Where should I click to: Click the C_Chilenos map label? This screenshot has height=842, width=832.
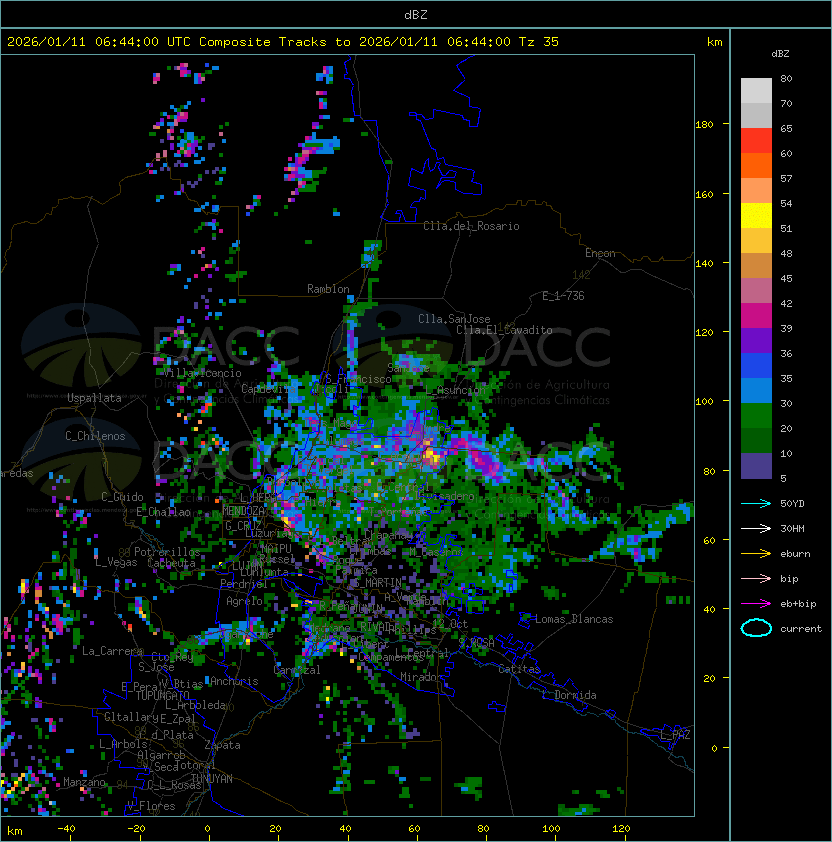tap(95, 436)
